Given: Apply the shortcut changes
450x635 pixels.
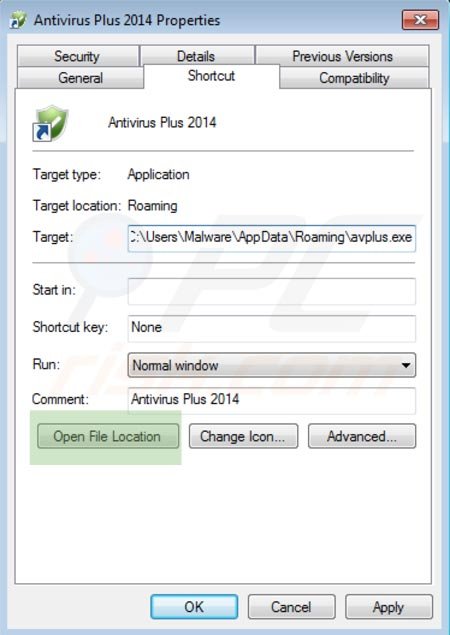Looking at the screenshot, I should [388, 607].
